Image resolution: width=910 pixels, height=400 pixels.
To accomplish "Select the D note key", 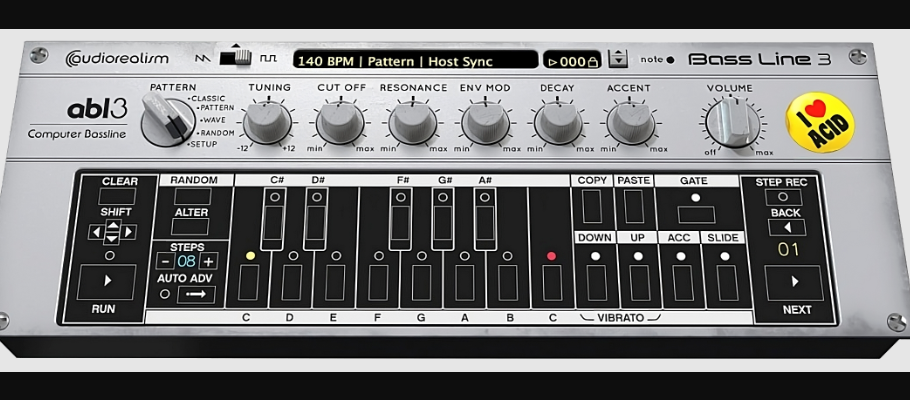I will pos(292,283).
